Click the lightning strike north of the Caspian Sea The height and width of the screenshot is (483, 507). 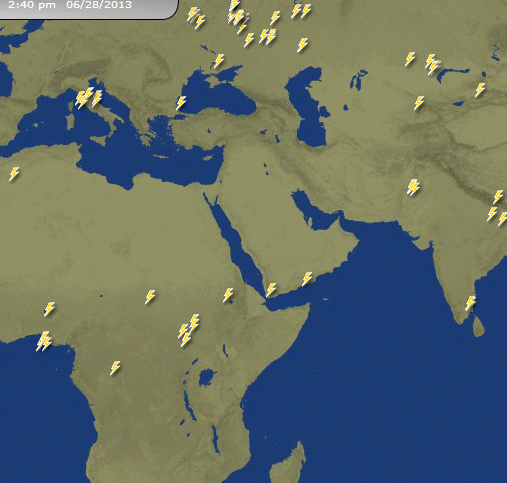[x=302, y=45]
